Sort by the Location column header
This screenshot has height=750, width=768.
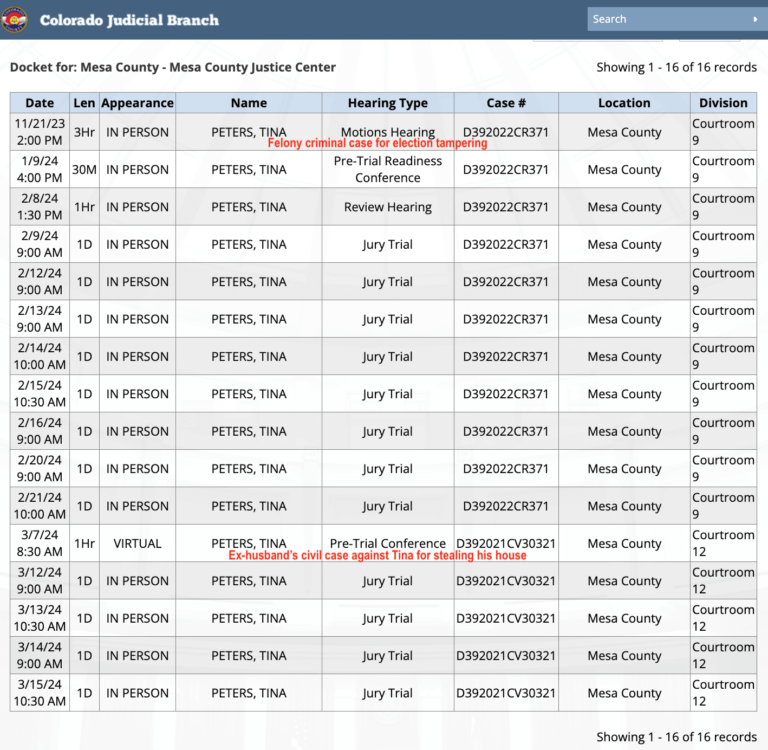tap(624, 103)
